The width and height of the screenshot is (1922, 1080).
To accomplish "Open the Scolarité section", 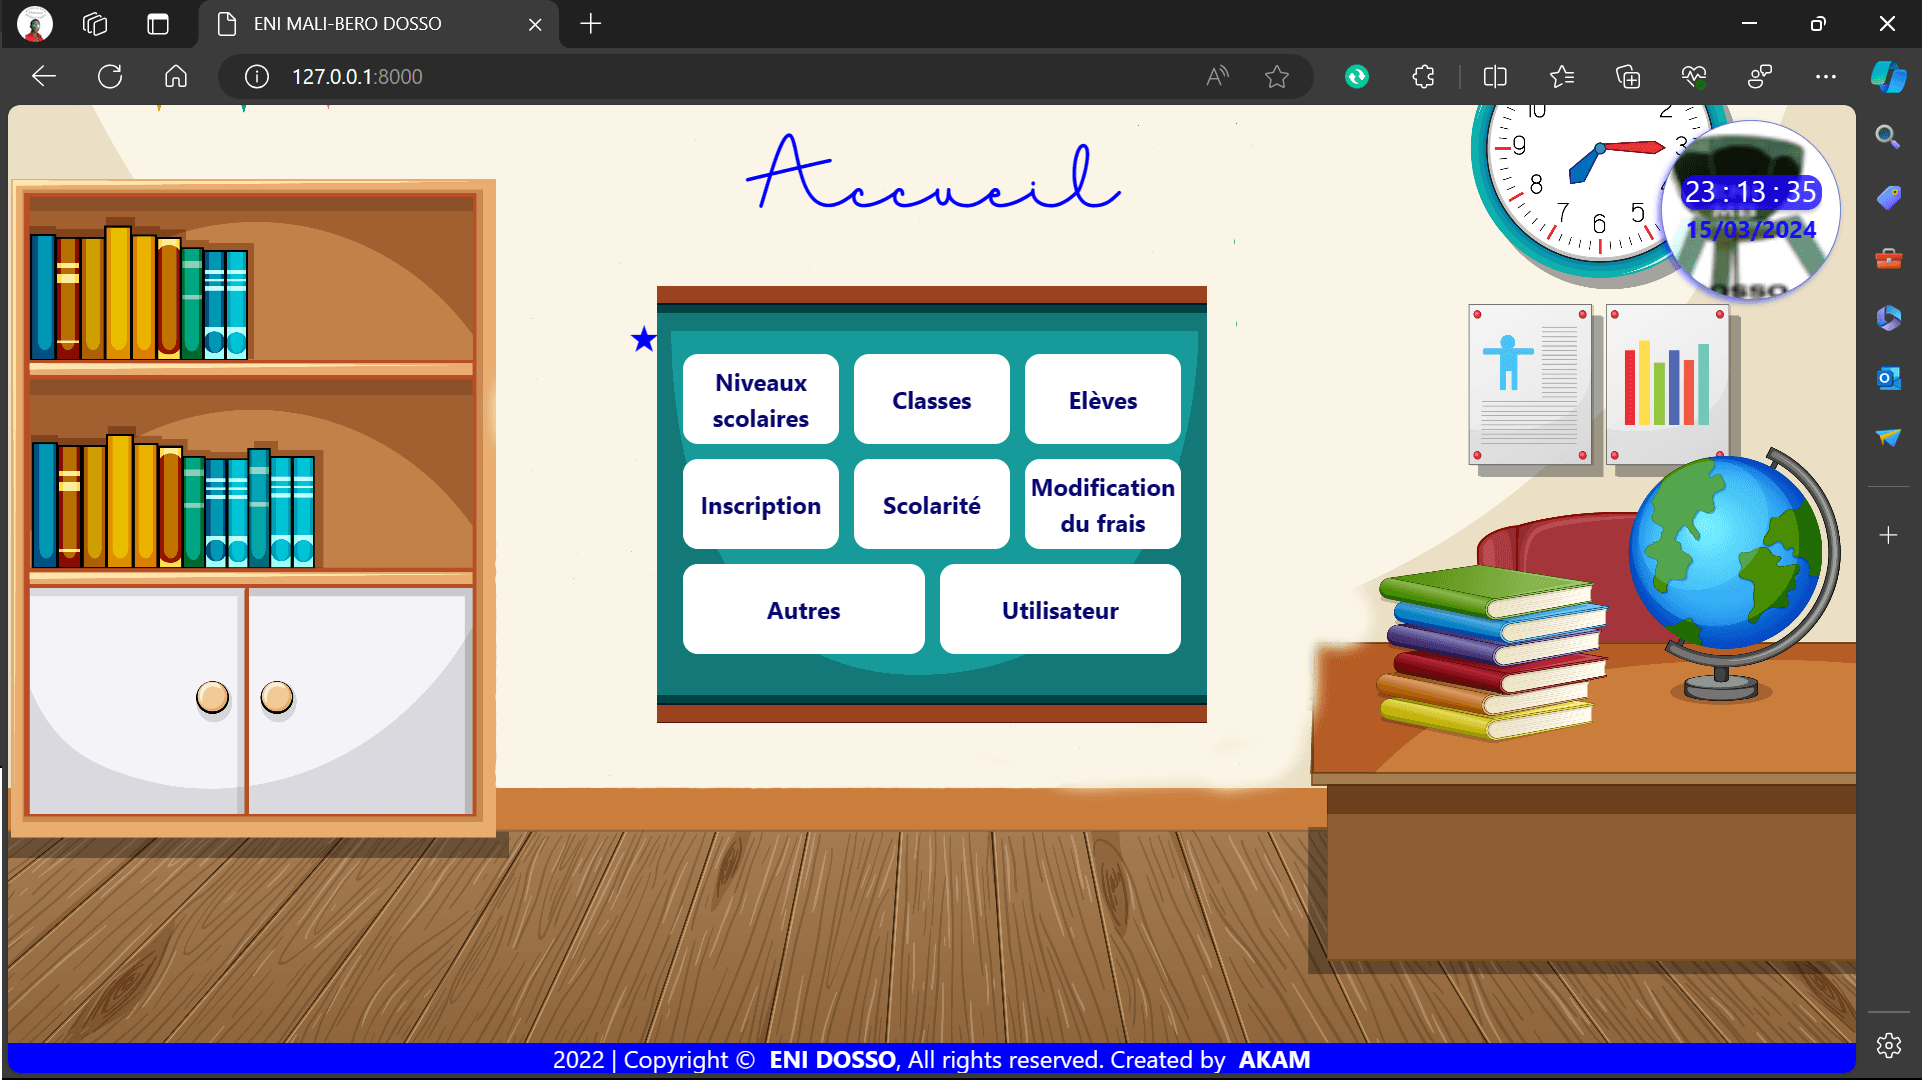I will tap(932, 505).
